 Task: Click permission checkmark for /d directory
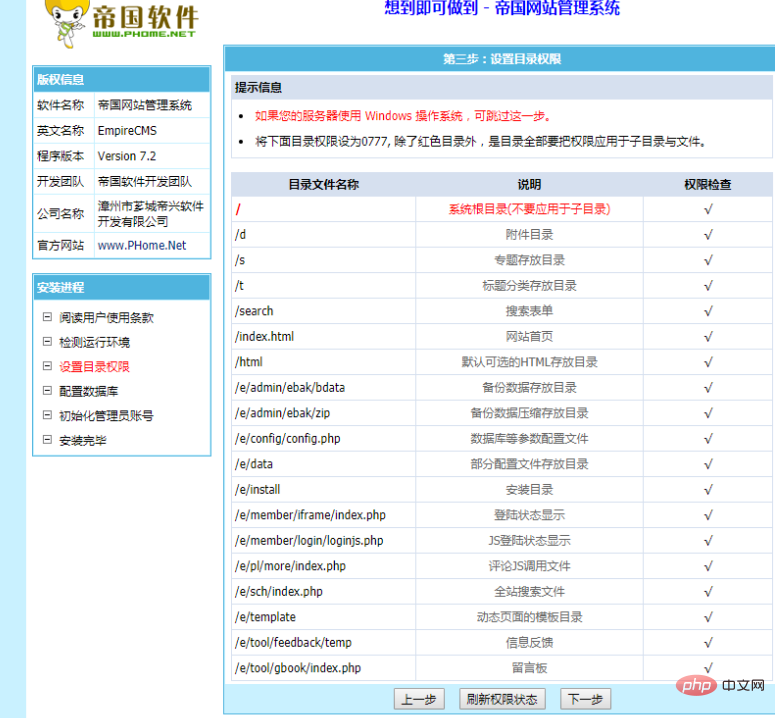(x=707, y=235)
